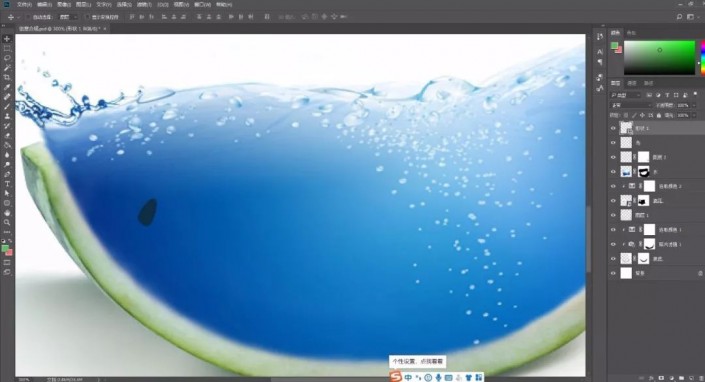The height and width of the screenshot is (382, 705).
Task: Click the IME 中 language mode button
Action: coord(408,378)
